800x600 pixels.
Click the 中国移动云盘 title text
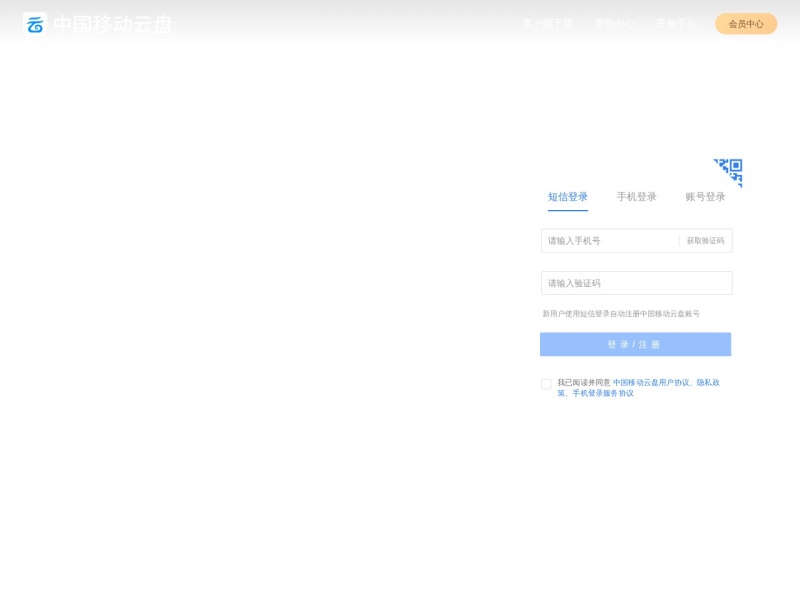click(113, 24)
